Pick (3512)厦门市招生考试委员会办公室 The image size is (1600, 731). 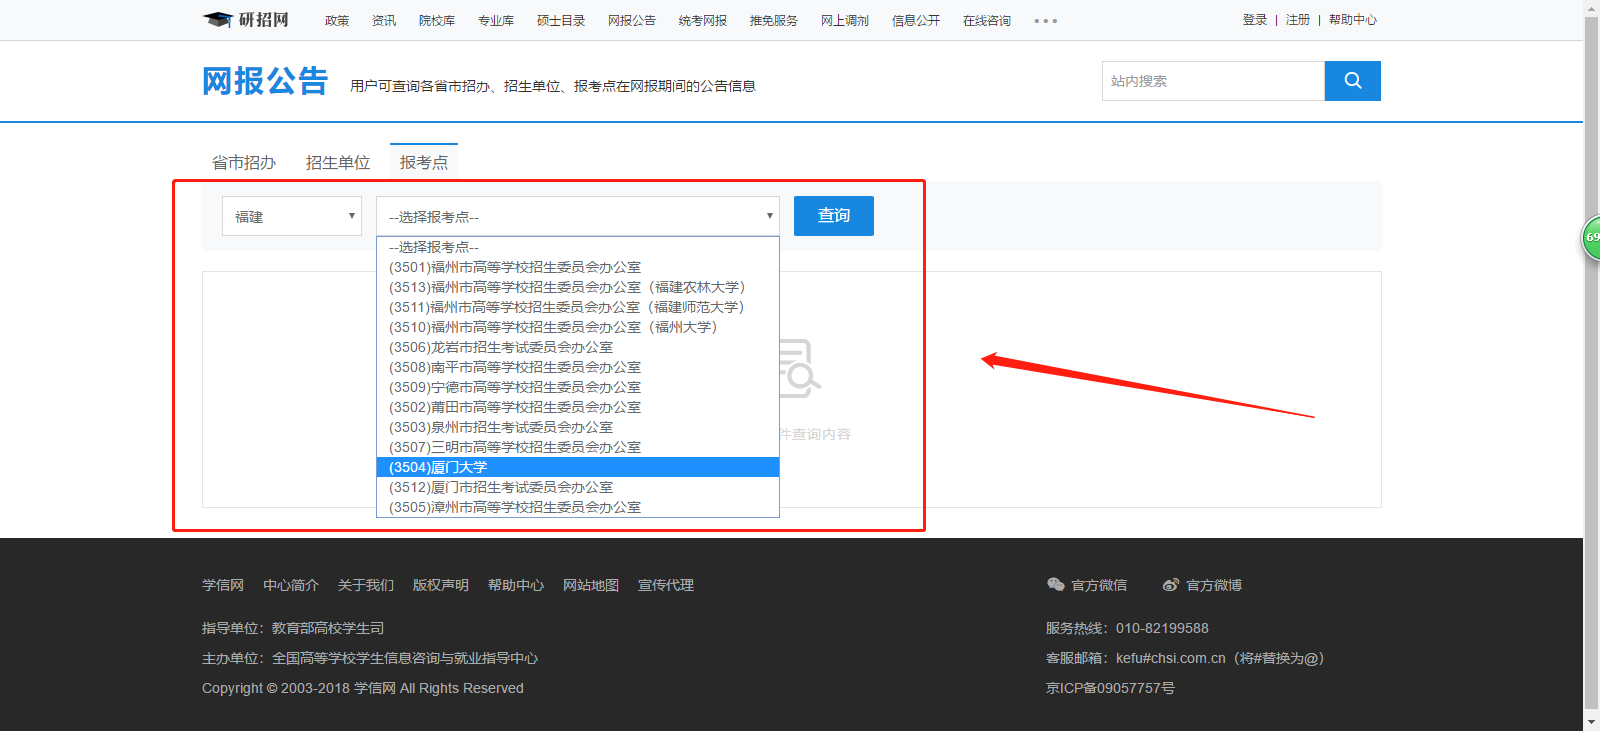[x=578, y=487]
